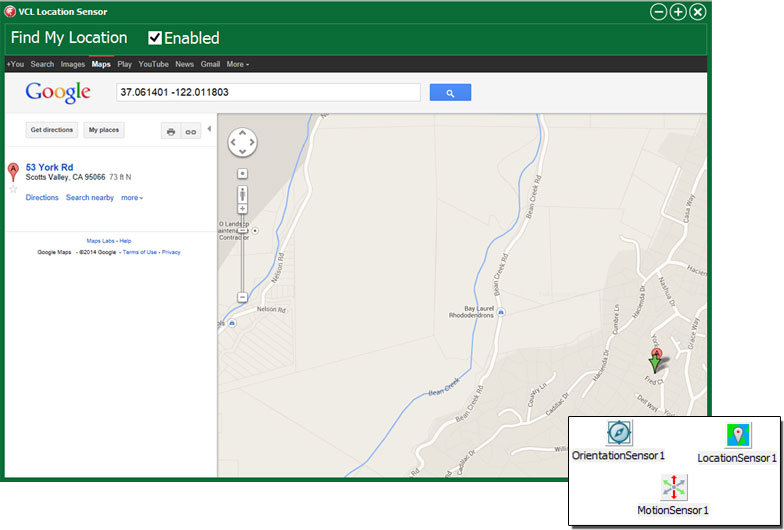Screen dimensions: 784x530
Task: Open the 53 York Rd result
Action: point(50,167)
